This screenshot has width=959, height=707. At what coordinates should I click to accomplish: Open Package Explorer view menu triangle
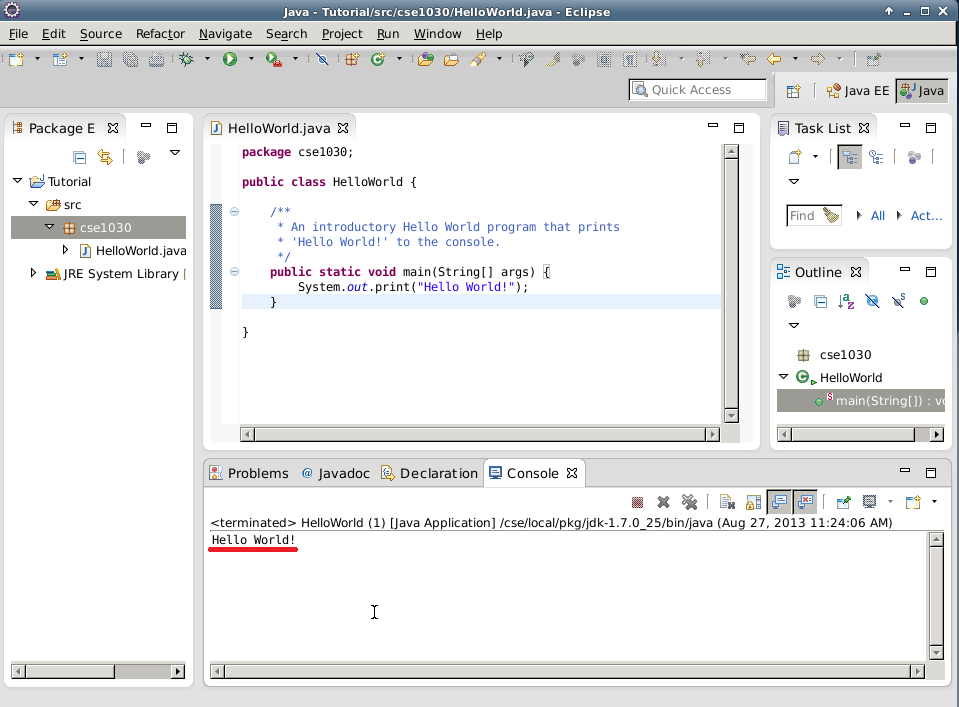click(x=175, y=153)
